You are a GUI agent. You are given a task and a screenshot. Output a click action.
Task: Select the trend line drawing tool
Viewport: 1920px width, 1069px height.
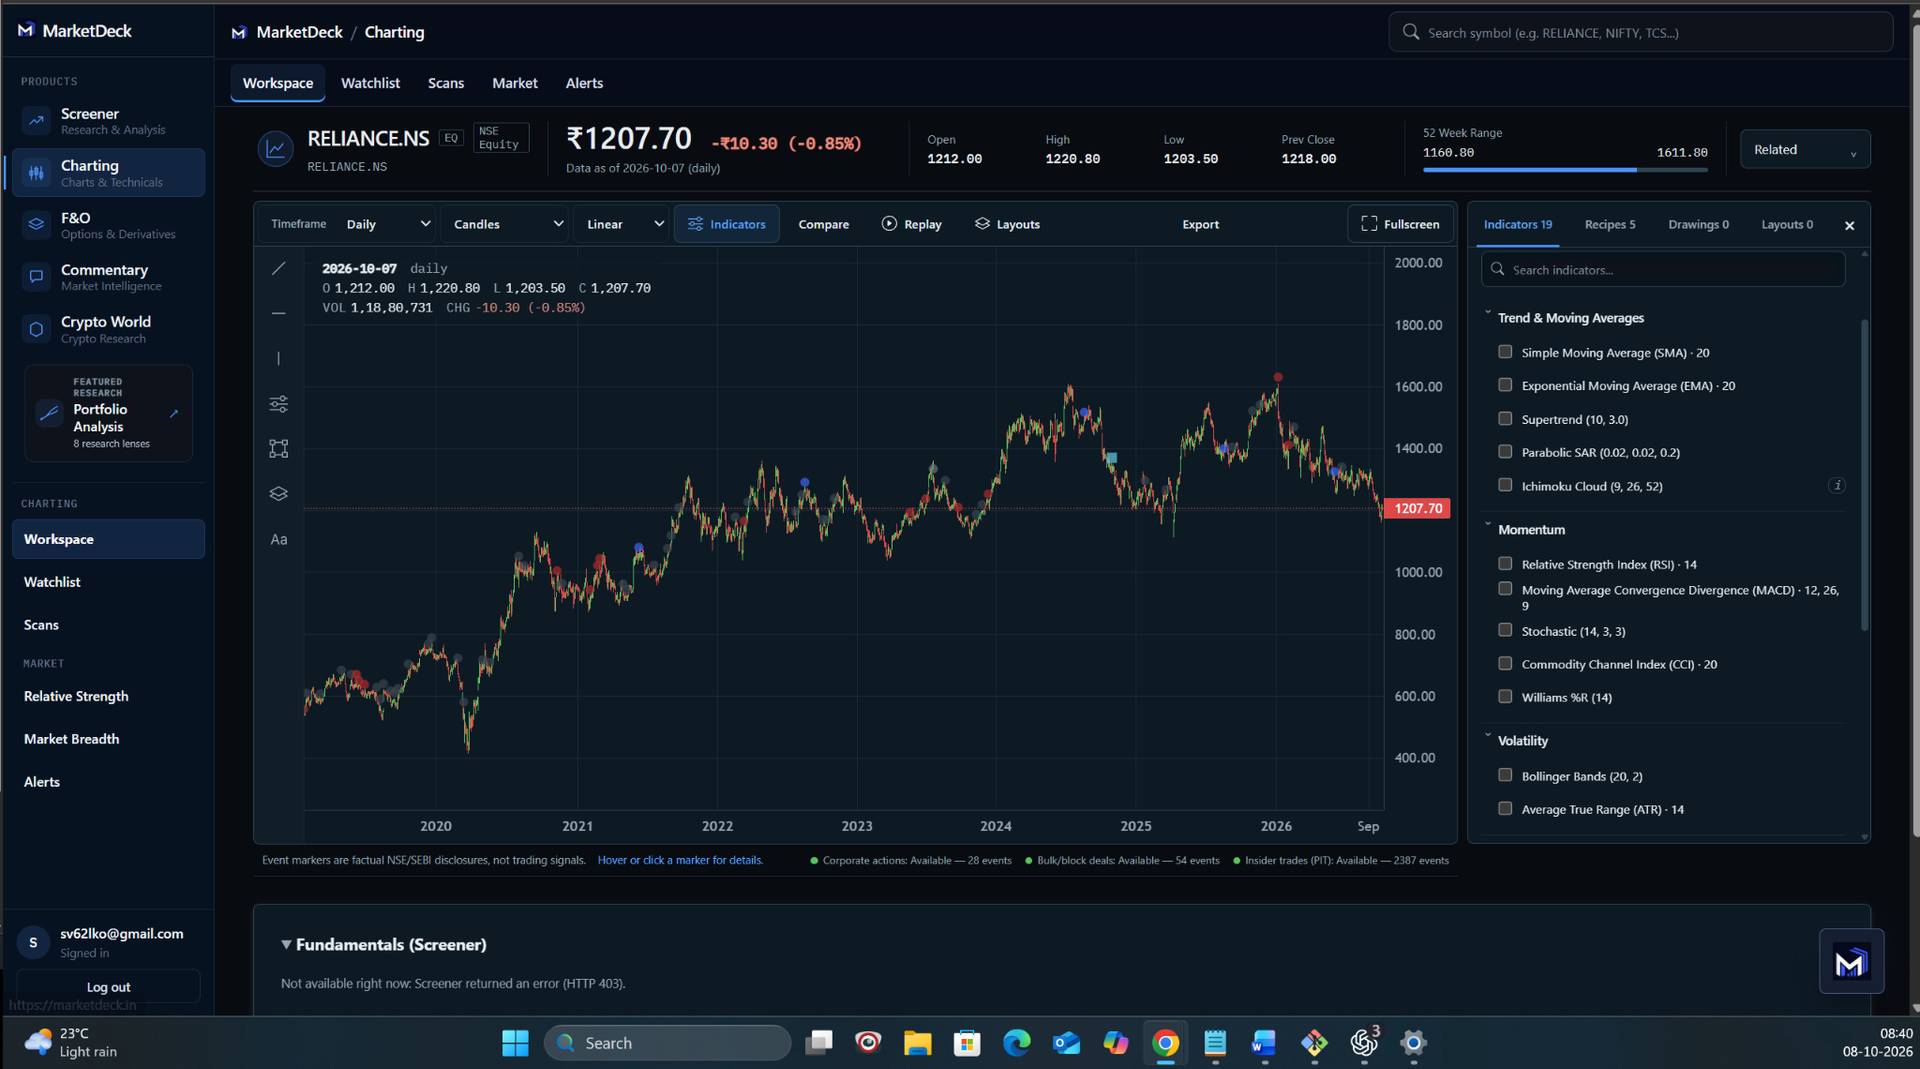point(279,268)
